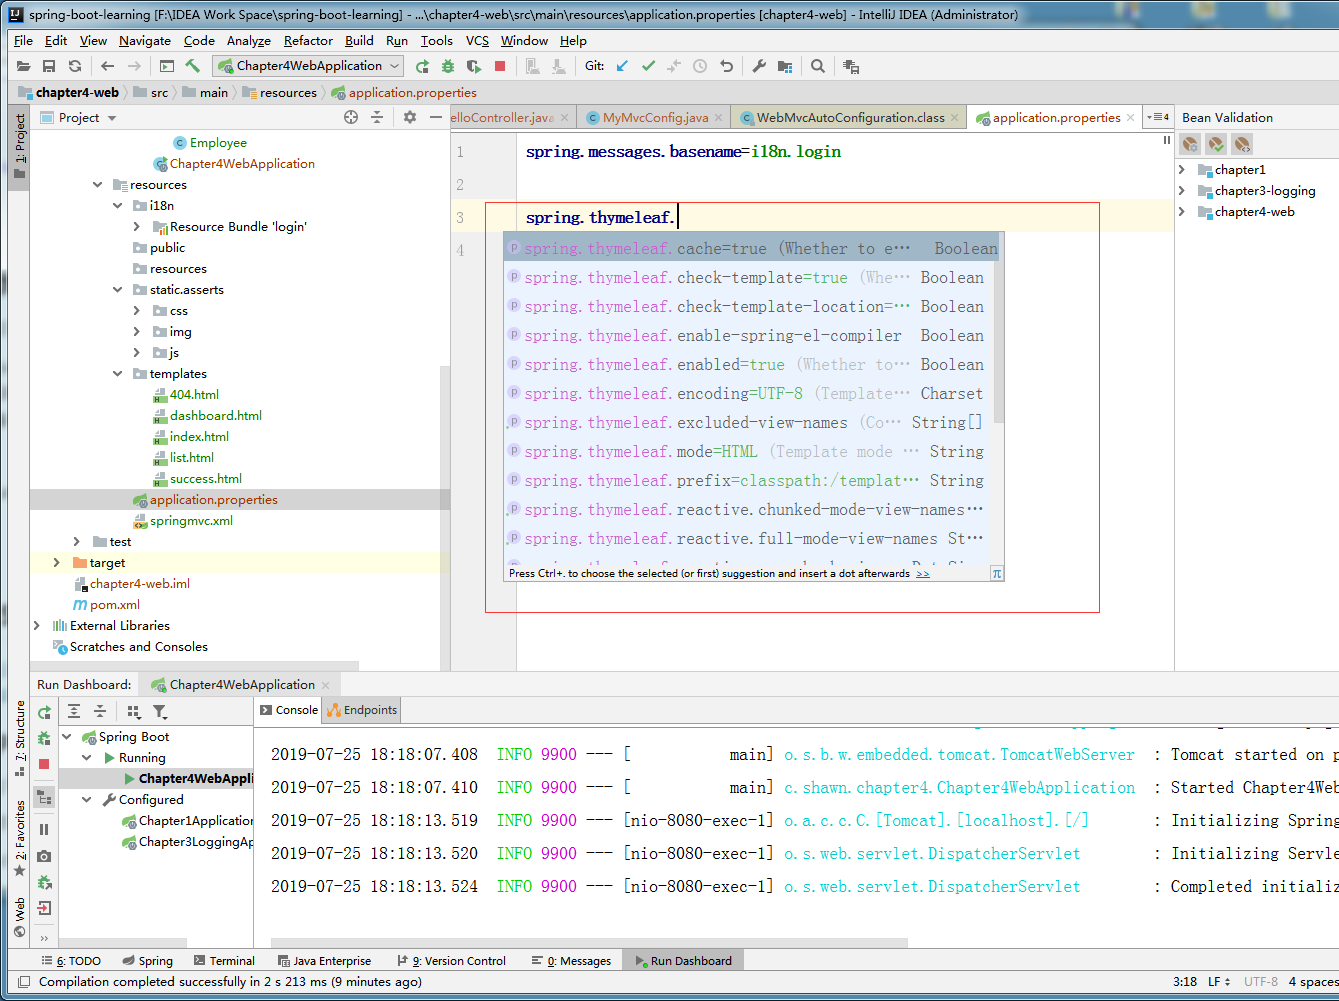The image size is (1339, 1001).
Task: Collapse all in the Project panel
Action: click(377, 117)
